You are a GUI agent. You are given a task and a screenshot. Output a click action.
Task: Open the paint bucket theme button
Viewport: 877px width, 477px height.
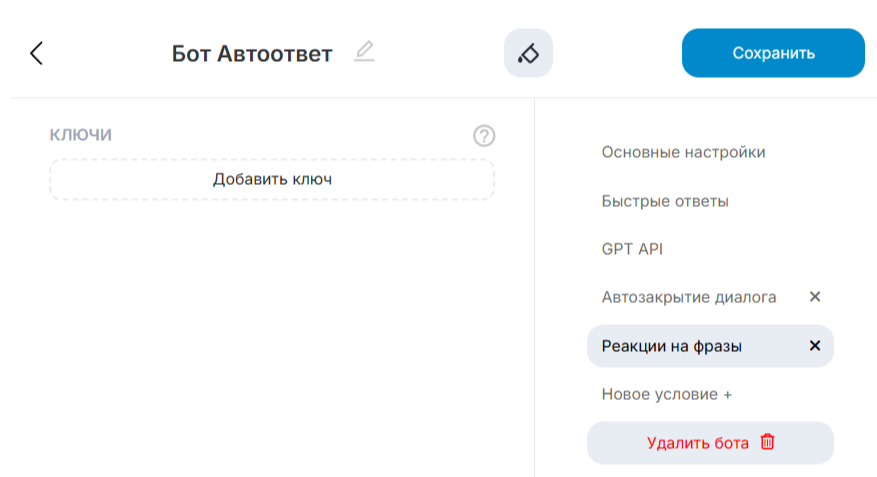[528, 53]
